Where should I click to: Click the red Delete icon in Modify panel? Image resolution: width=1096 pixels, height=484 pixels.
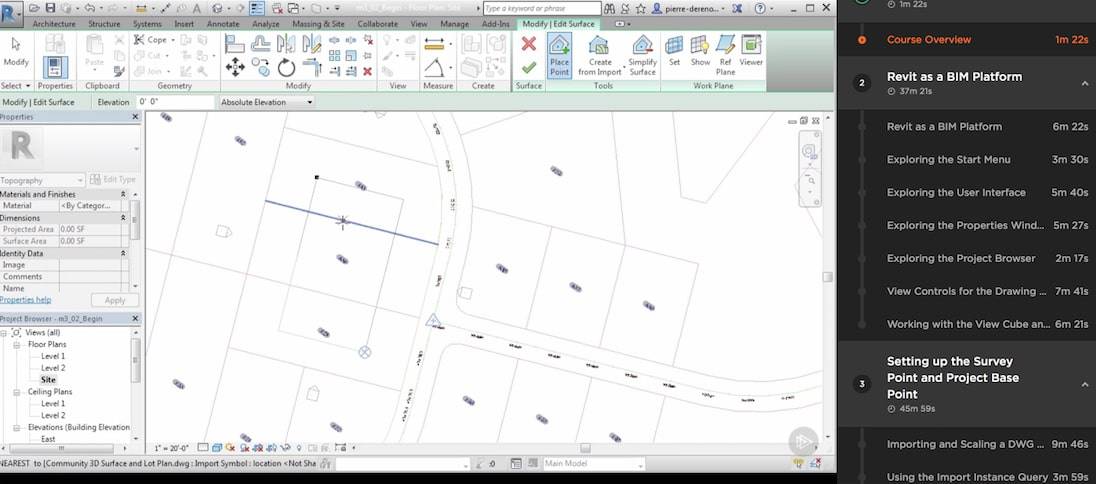pos(368,71)
